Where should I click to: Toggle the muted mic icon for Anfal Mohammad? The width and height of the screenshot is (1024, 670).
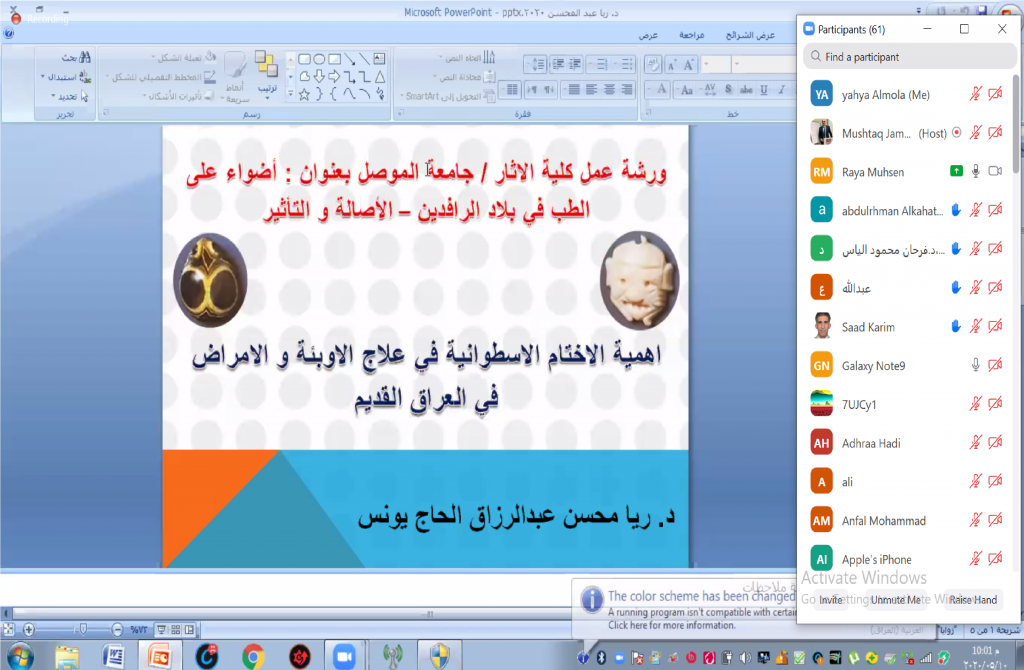point(976,521)
